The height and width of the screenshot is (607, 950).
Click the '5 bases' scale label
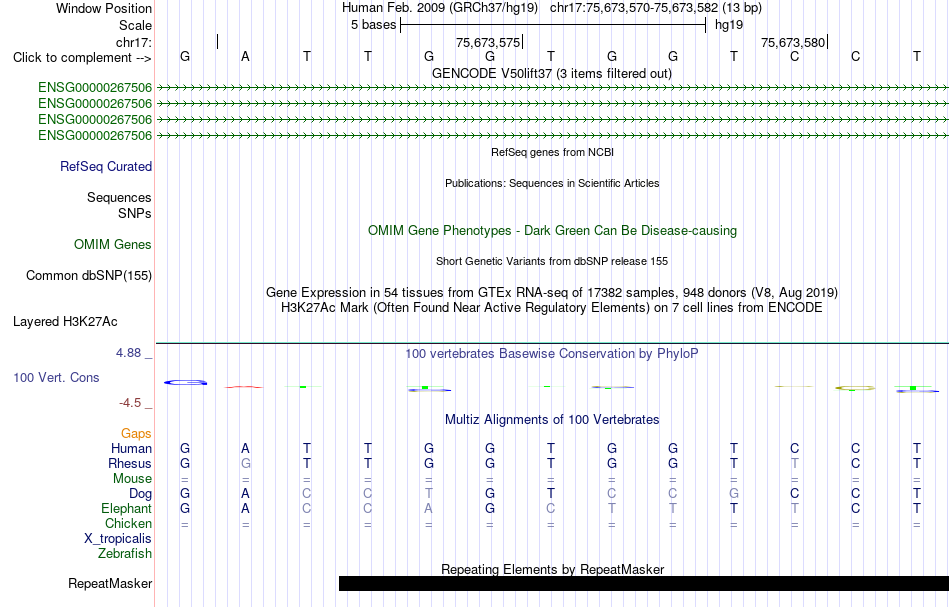pyautogui.click(x=373, y=25)
